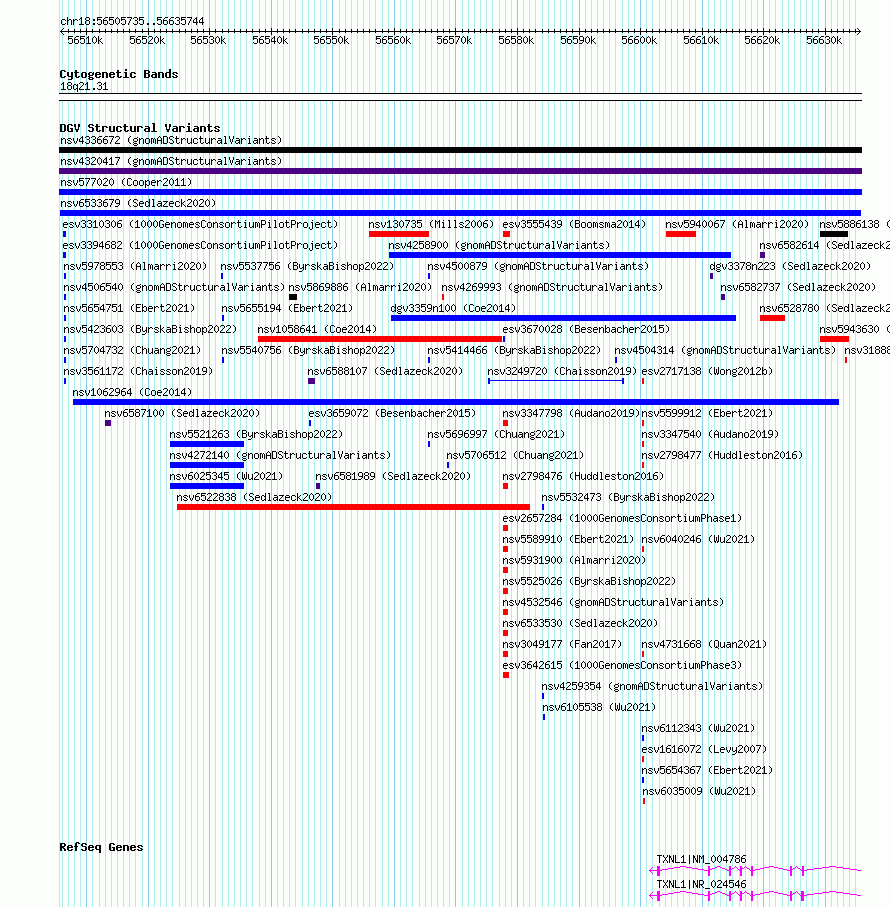Open nsv4731668 (Quan2021) label
Viewport: 890px width, 907px height.
(x=704, y=644)
